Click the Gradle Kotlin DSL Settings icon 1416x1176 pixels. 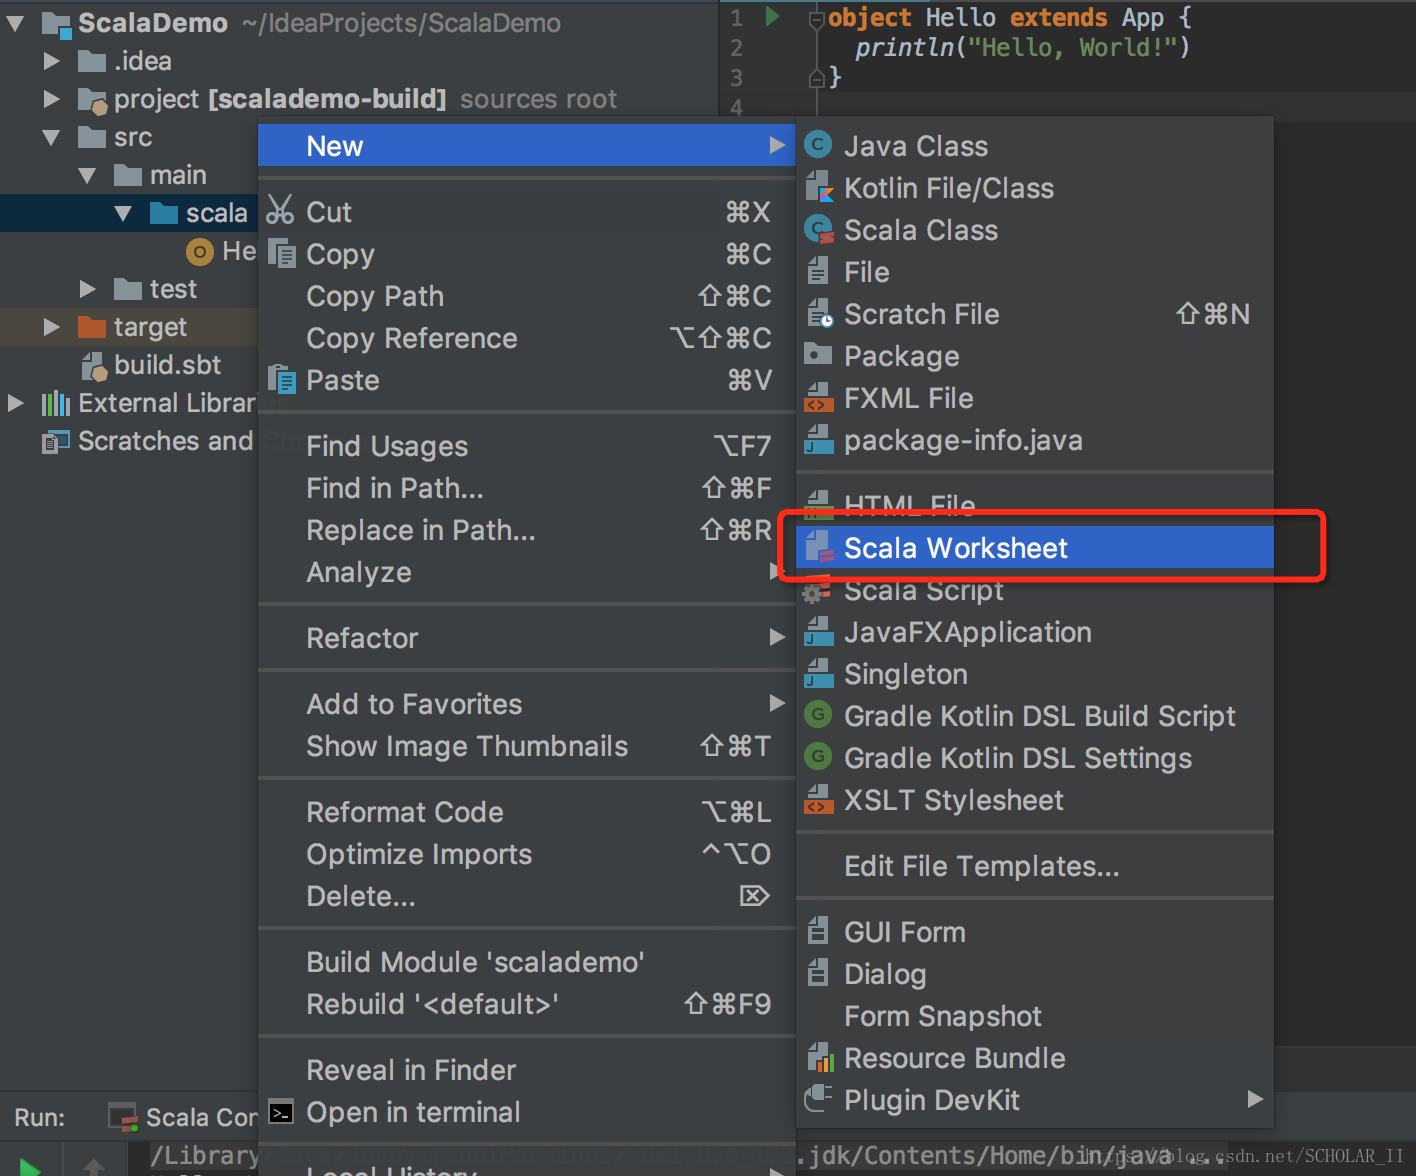pos(818,758)
